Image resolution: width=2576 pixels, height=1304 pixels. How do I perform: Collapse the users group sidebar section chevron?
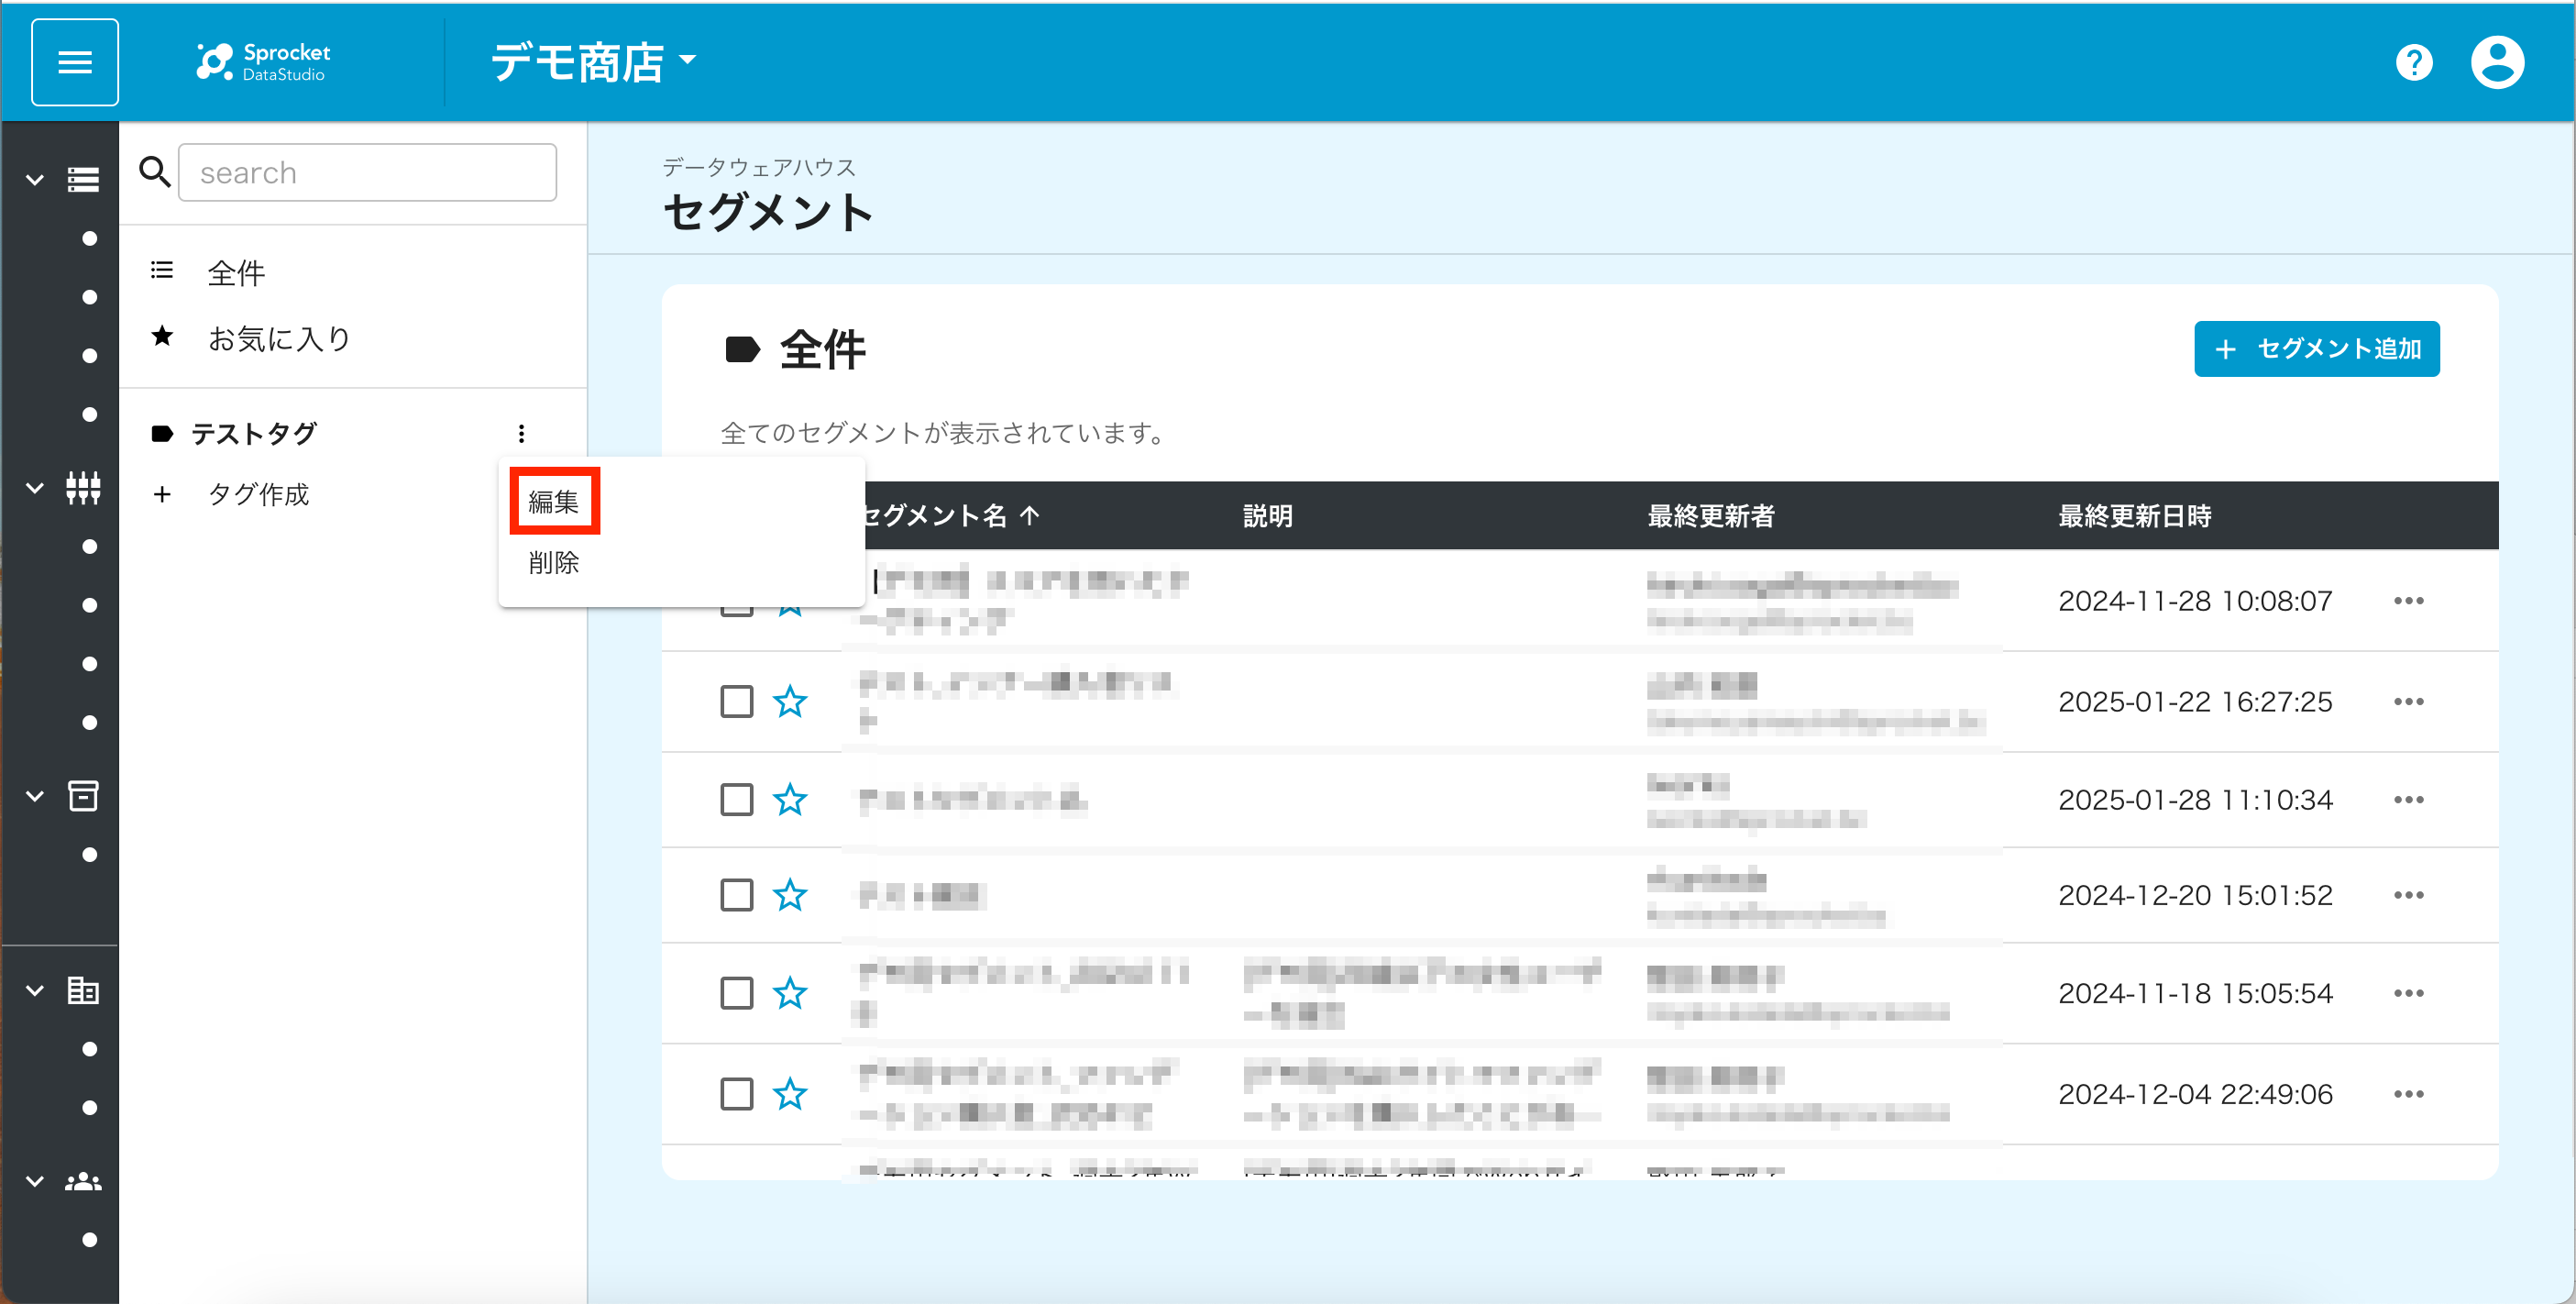[x=35, y=1181]
